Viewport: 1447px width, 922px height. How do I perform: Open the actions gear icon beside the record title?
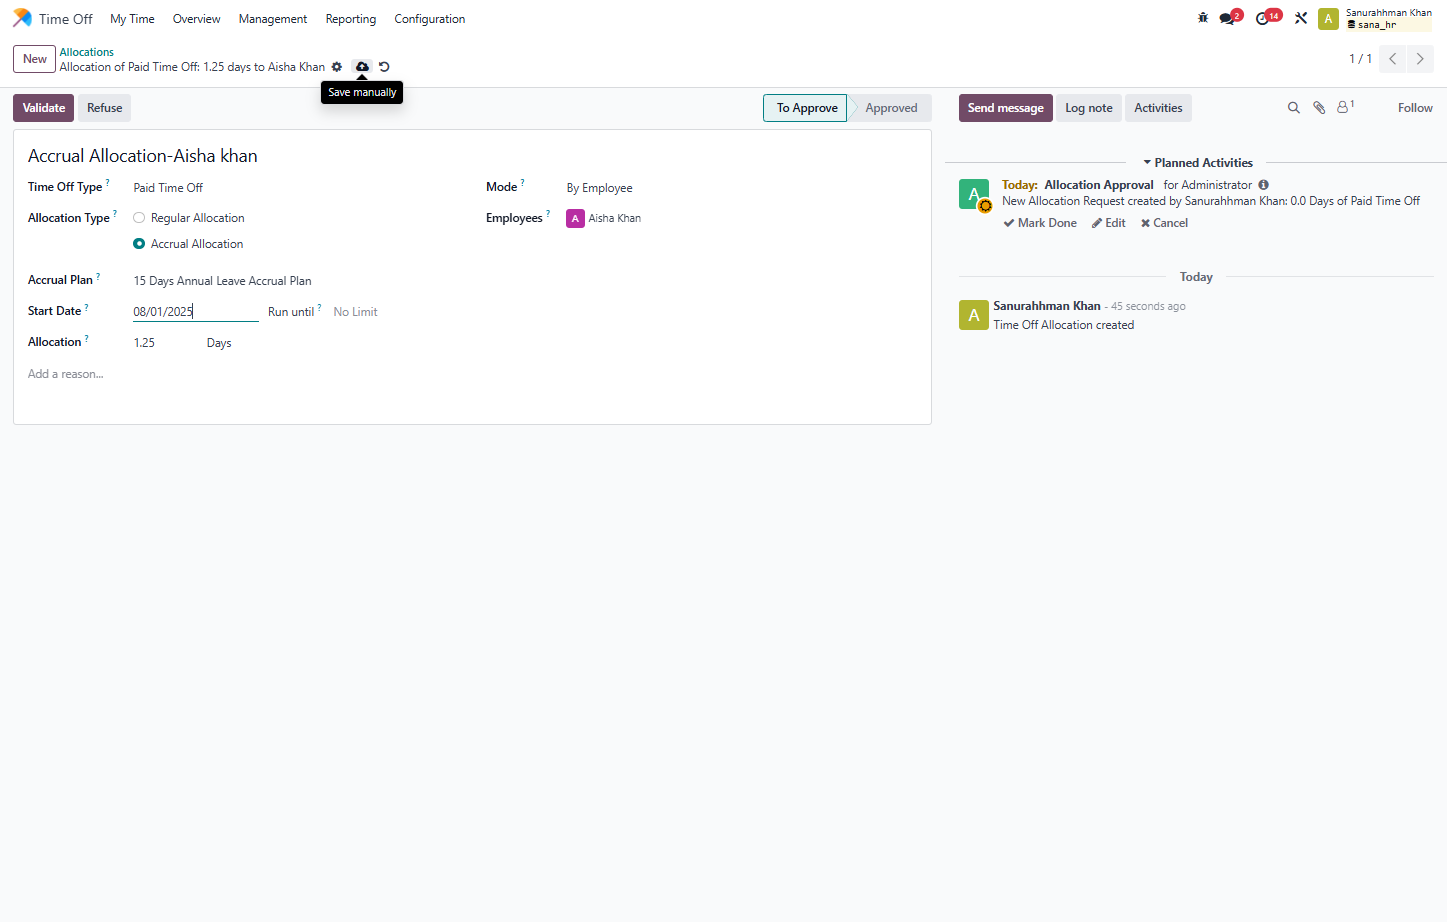pos(337,67)
